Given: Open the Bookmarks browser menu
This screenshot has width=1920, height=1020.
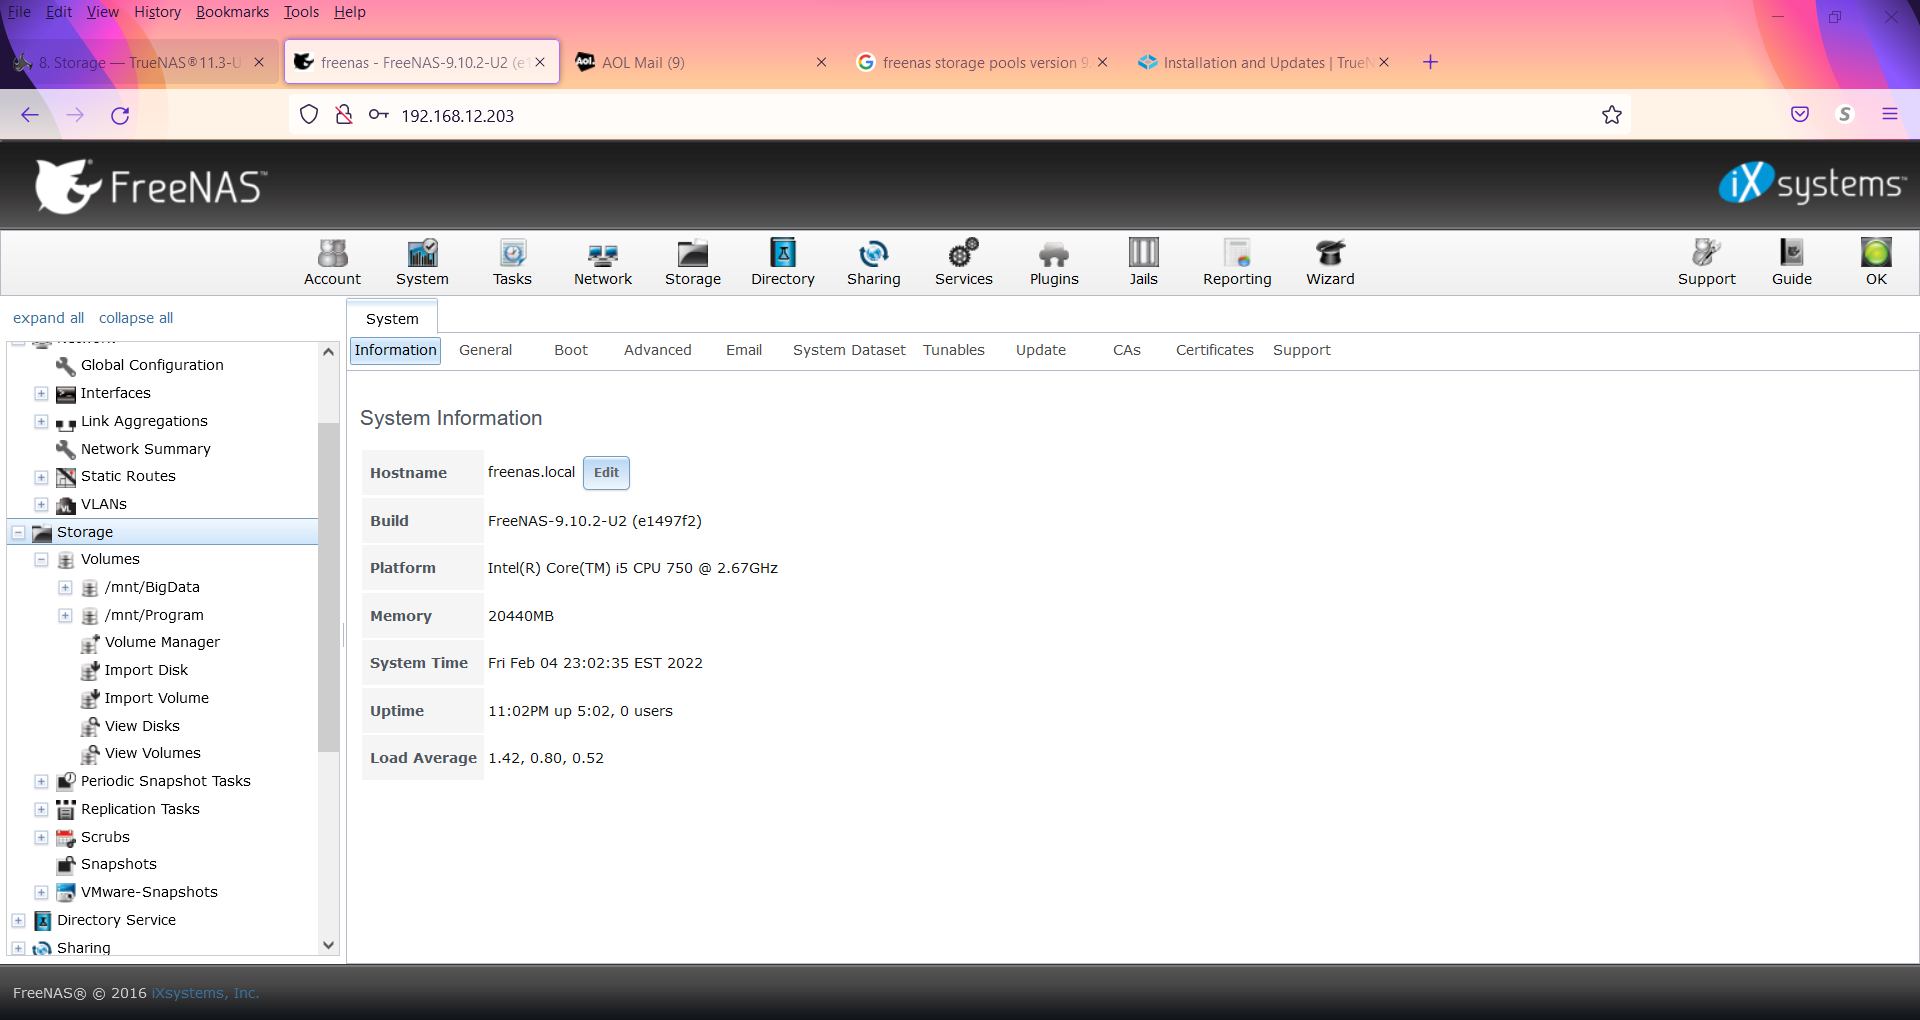Looking at the screenshot, I should pyautogui.click(x=232, y=12).
